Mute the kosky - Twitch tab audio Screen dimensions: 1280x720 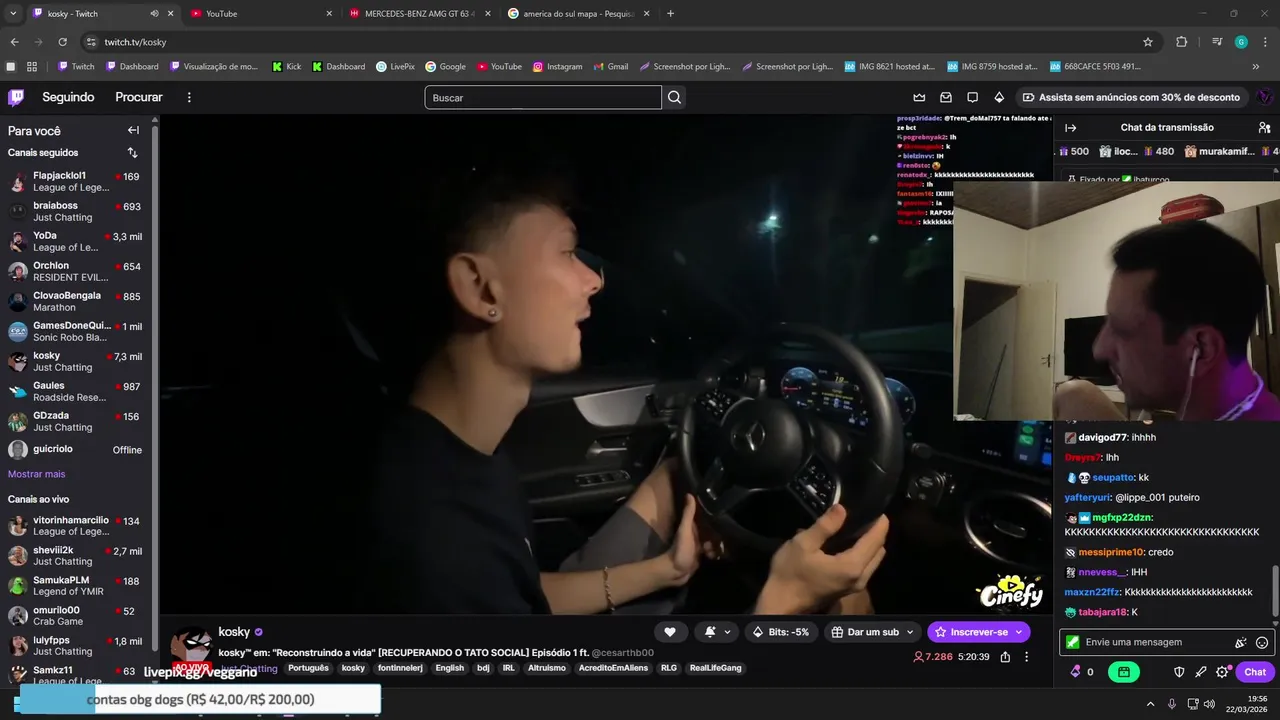tap(154, 14)
